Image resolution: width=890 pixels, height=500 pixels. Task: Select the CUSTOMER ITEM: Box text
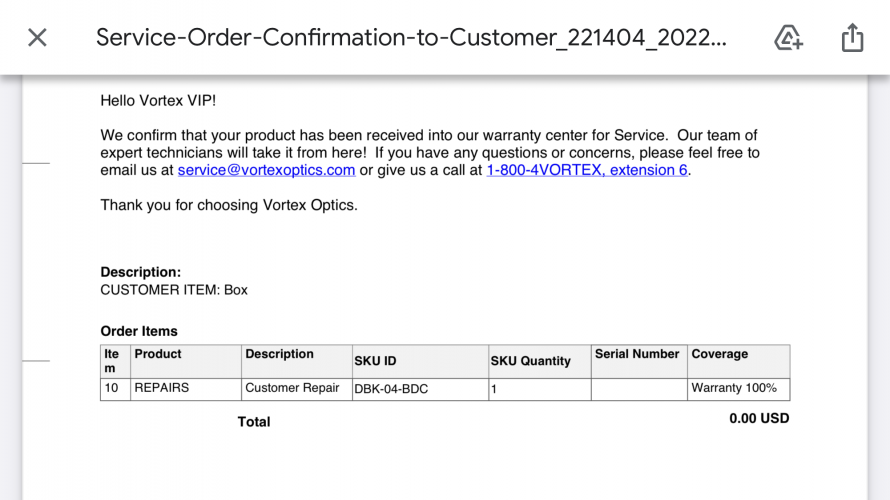(174, 290)
